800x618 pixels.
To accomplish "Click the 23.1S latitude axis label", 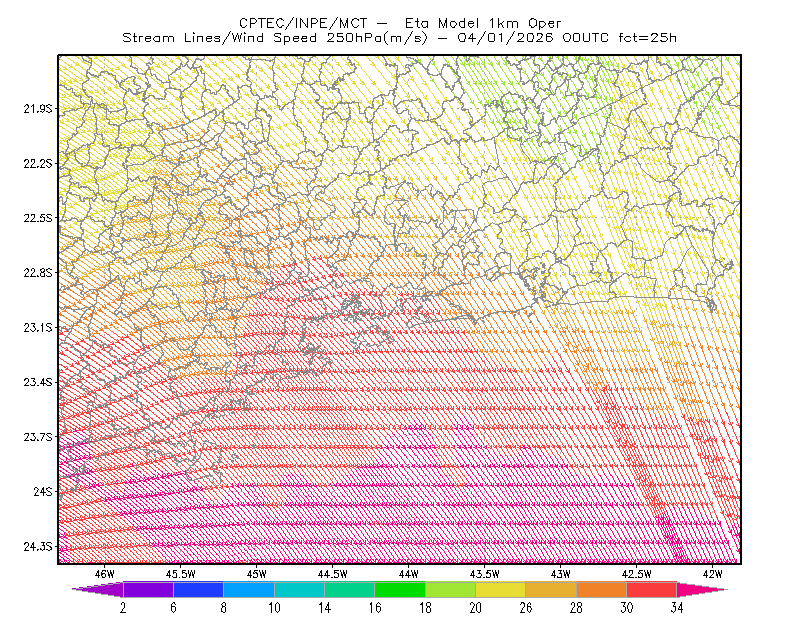I will click(38, 327).
